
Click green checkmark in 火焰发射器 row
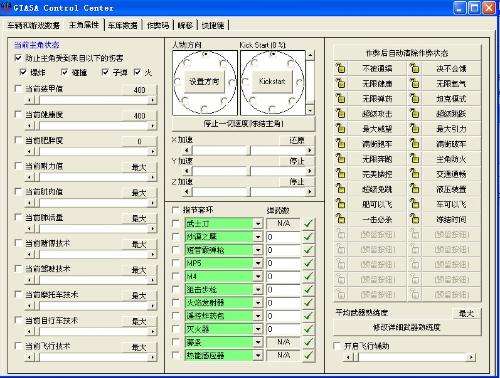tap(309, 303)
